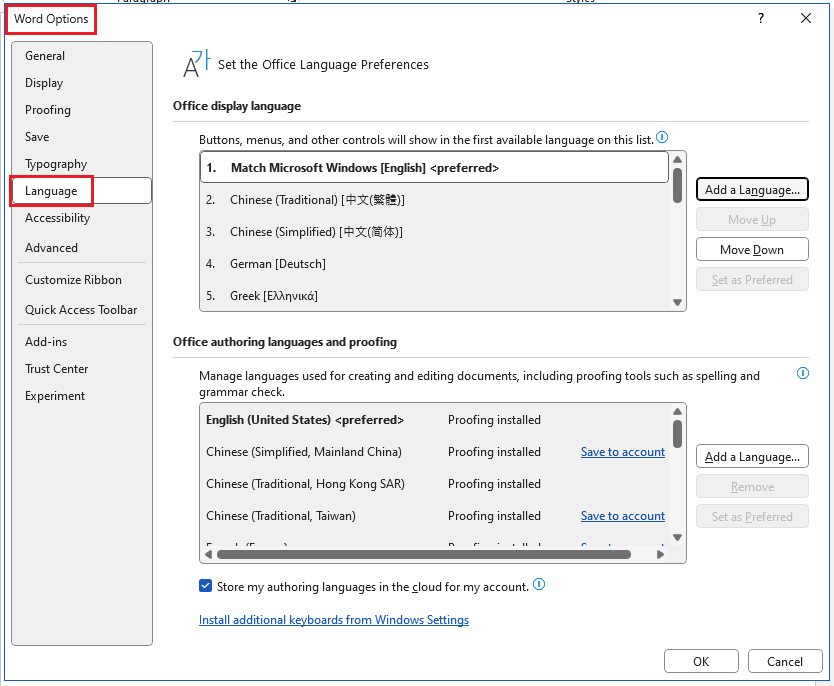The width and height of the screenshot is (834, 686).
Task: Open the Help question mark icon
Action: click(x=761, y=19)
